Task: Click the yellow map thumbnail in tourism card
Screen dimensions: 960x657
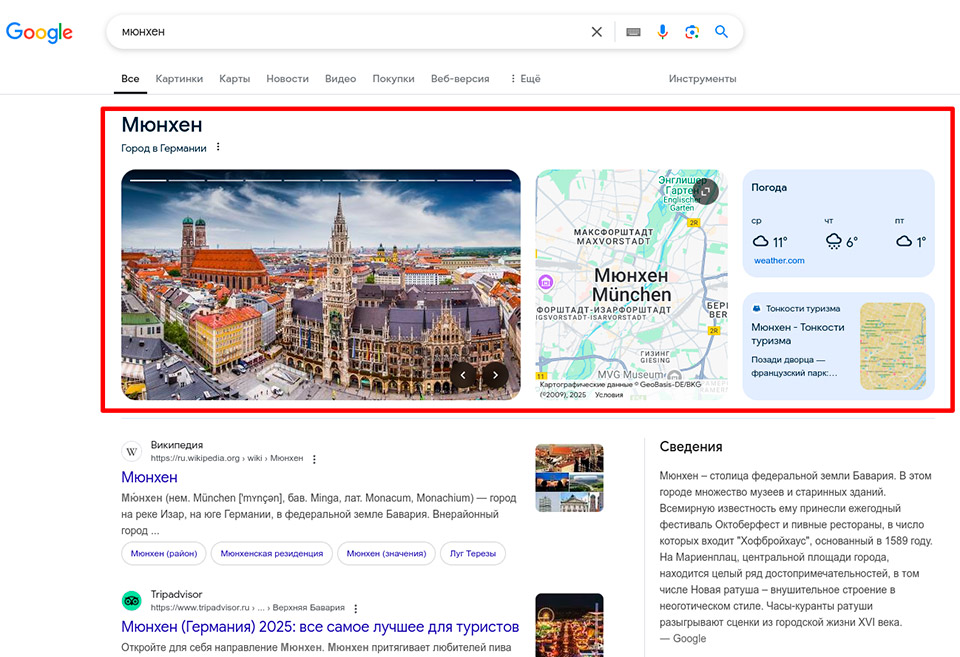Action: (x=893, y=346)
